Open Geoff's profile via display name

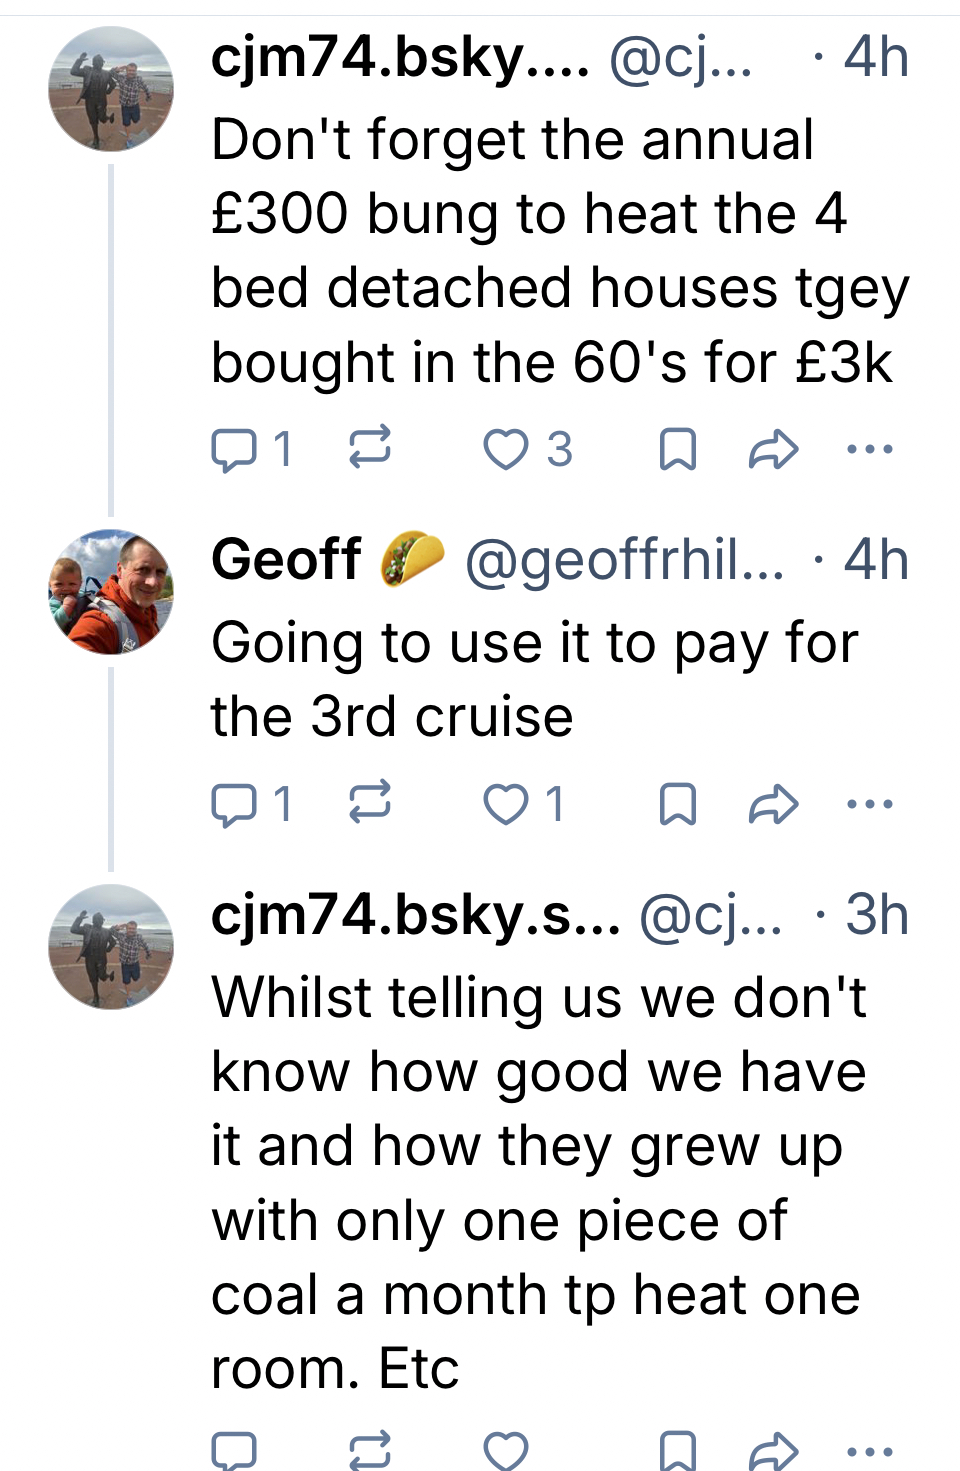[286, 559]
